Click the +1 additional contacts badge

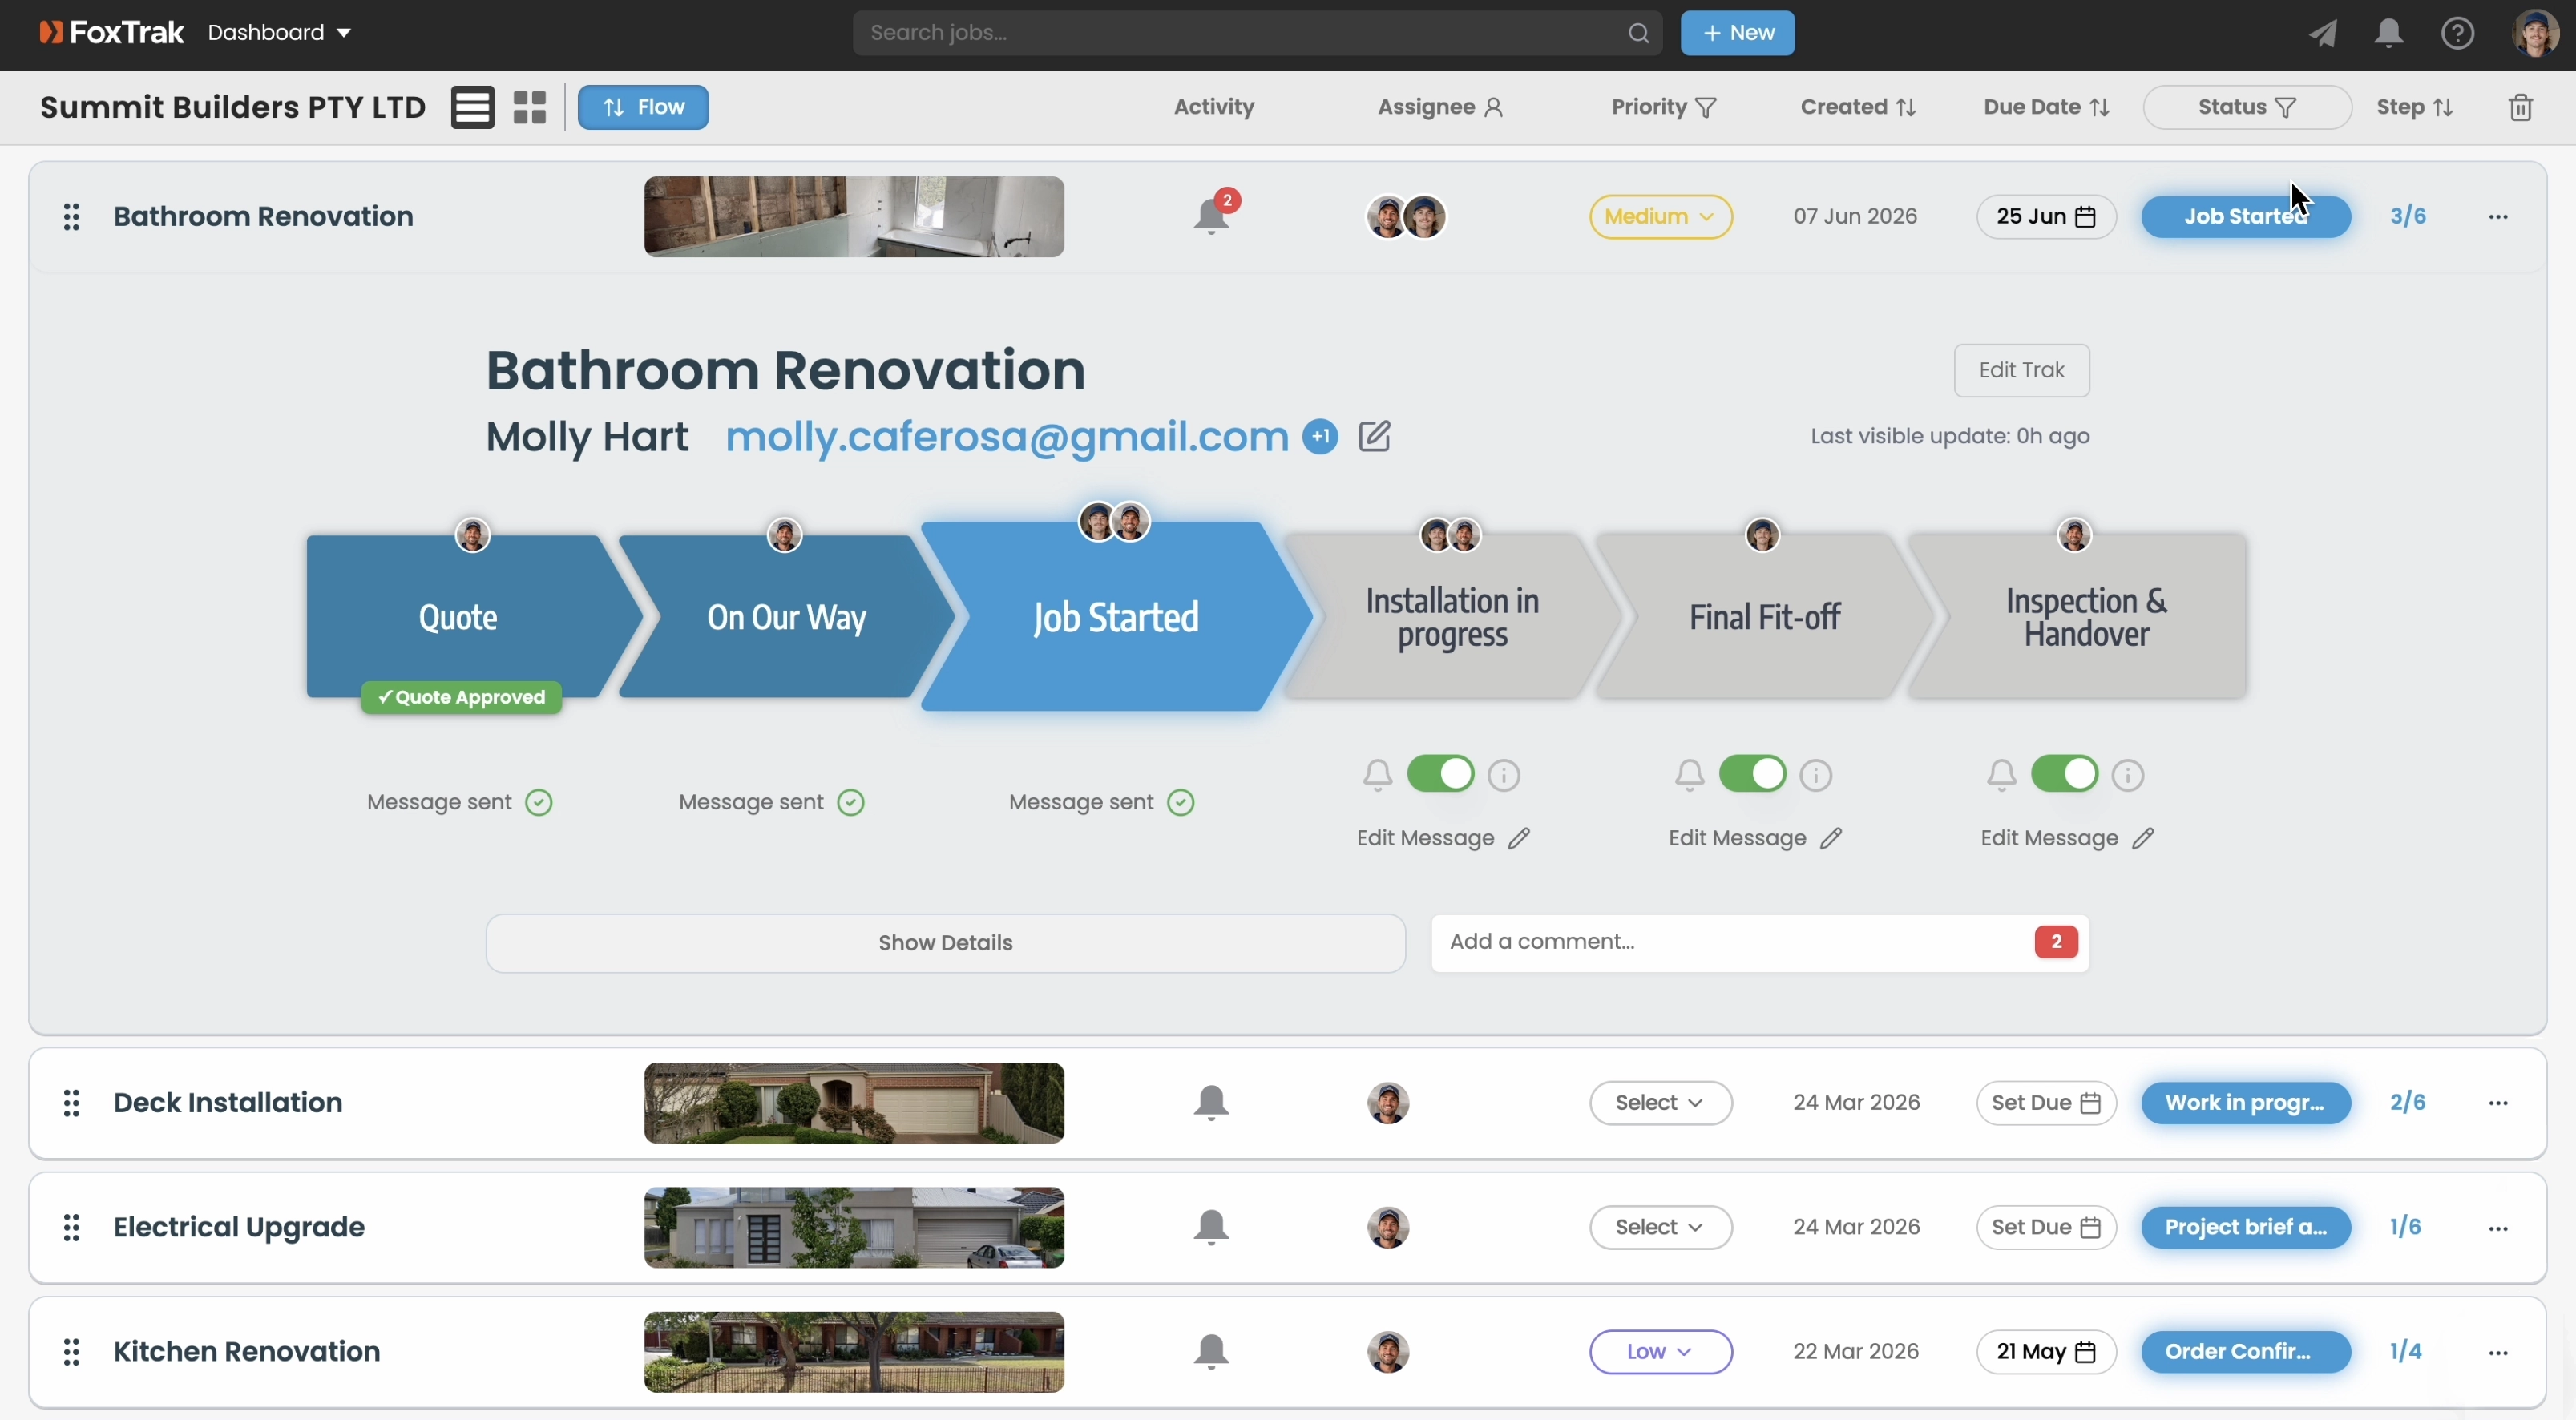tap(1320, 436)
